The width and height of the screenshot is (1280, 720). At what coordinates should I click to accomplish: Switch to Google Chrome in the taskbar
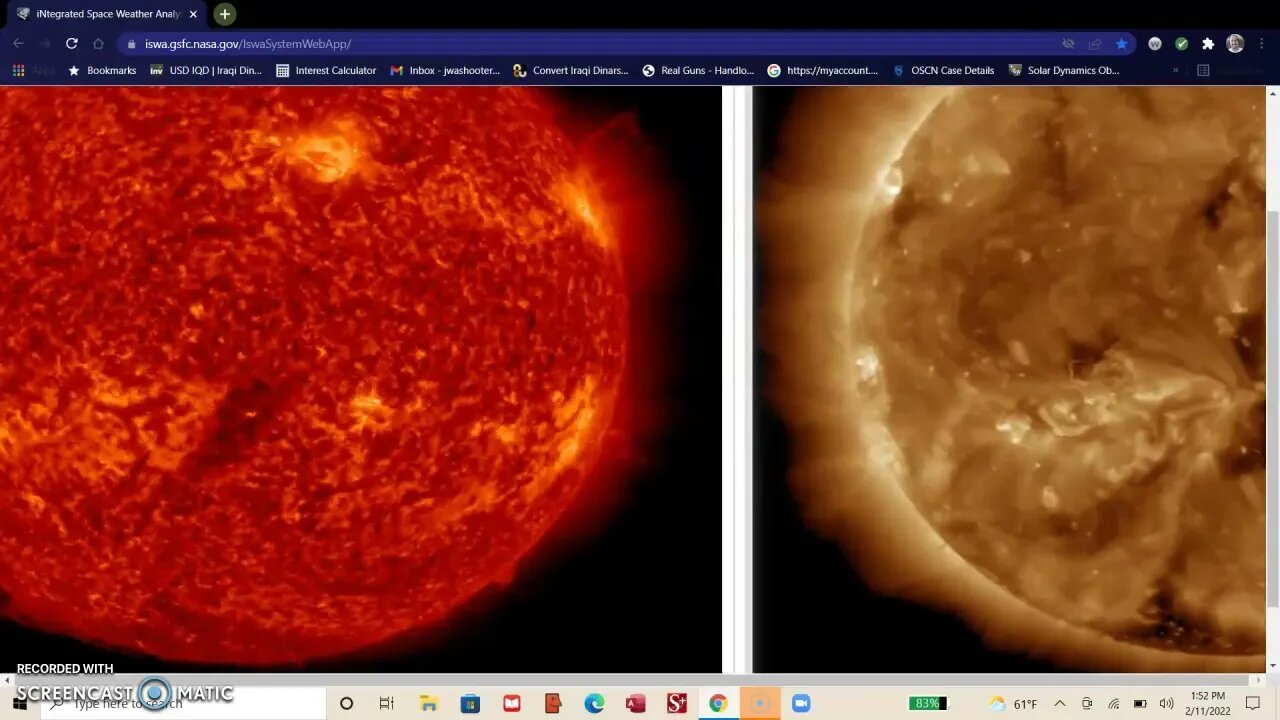[x=718, y=704]
